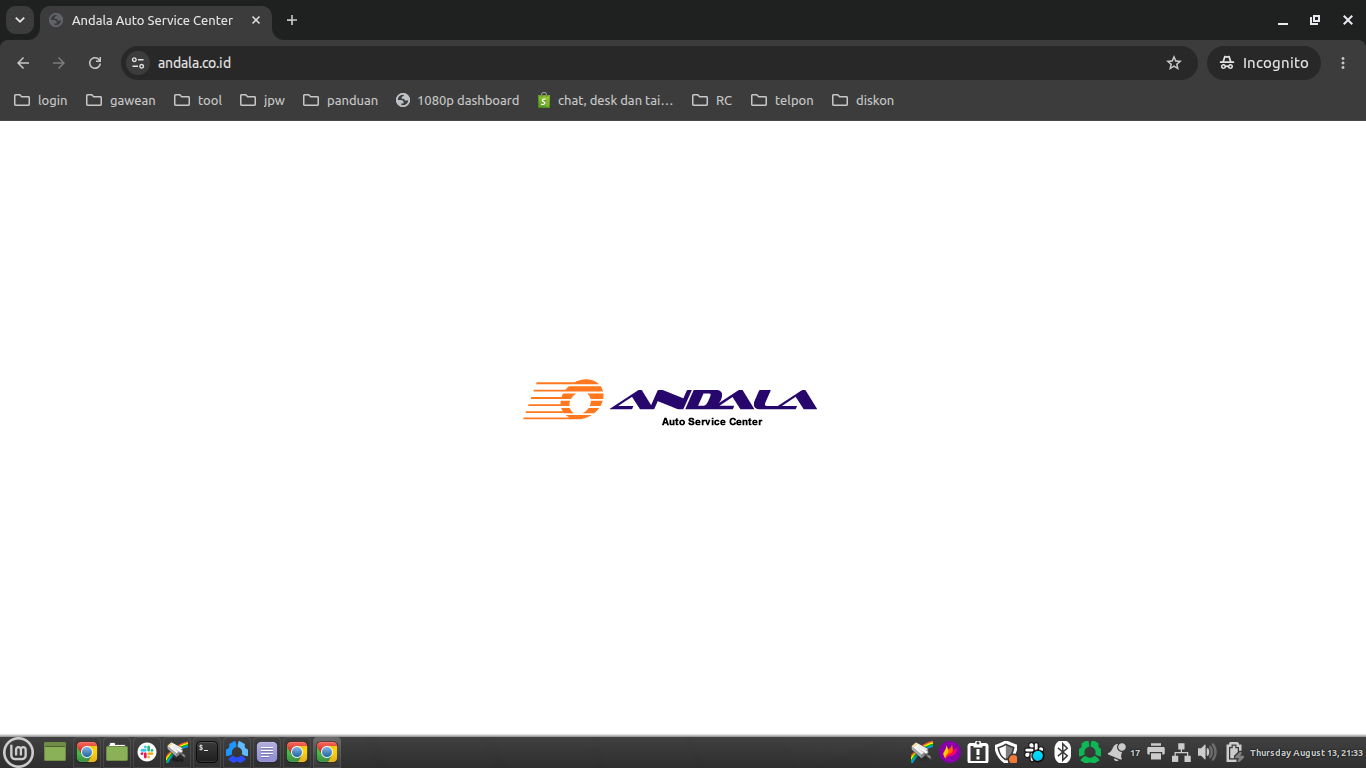The height and width of the screenshot is (768, 1366).
Task: Open the calendar from Thursday August 13 clock
Action: 1306,752
